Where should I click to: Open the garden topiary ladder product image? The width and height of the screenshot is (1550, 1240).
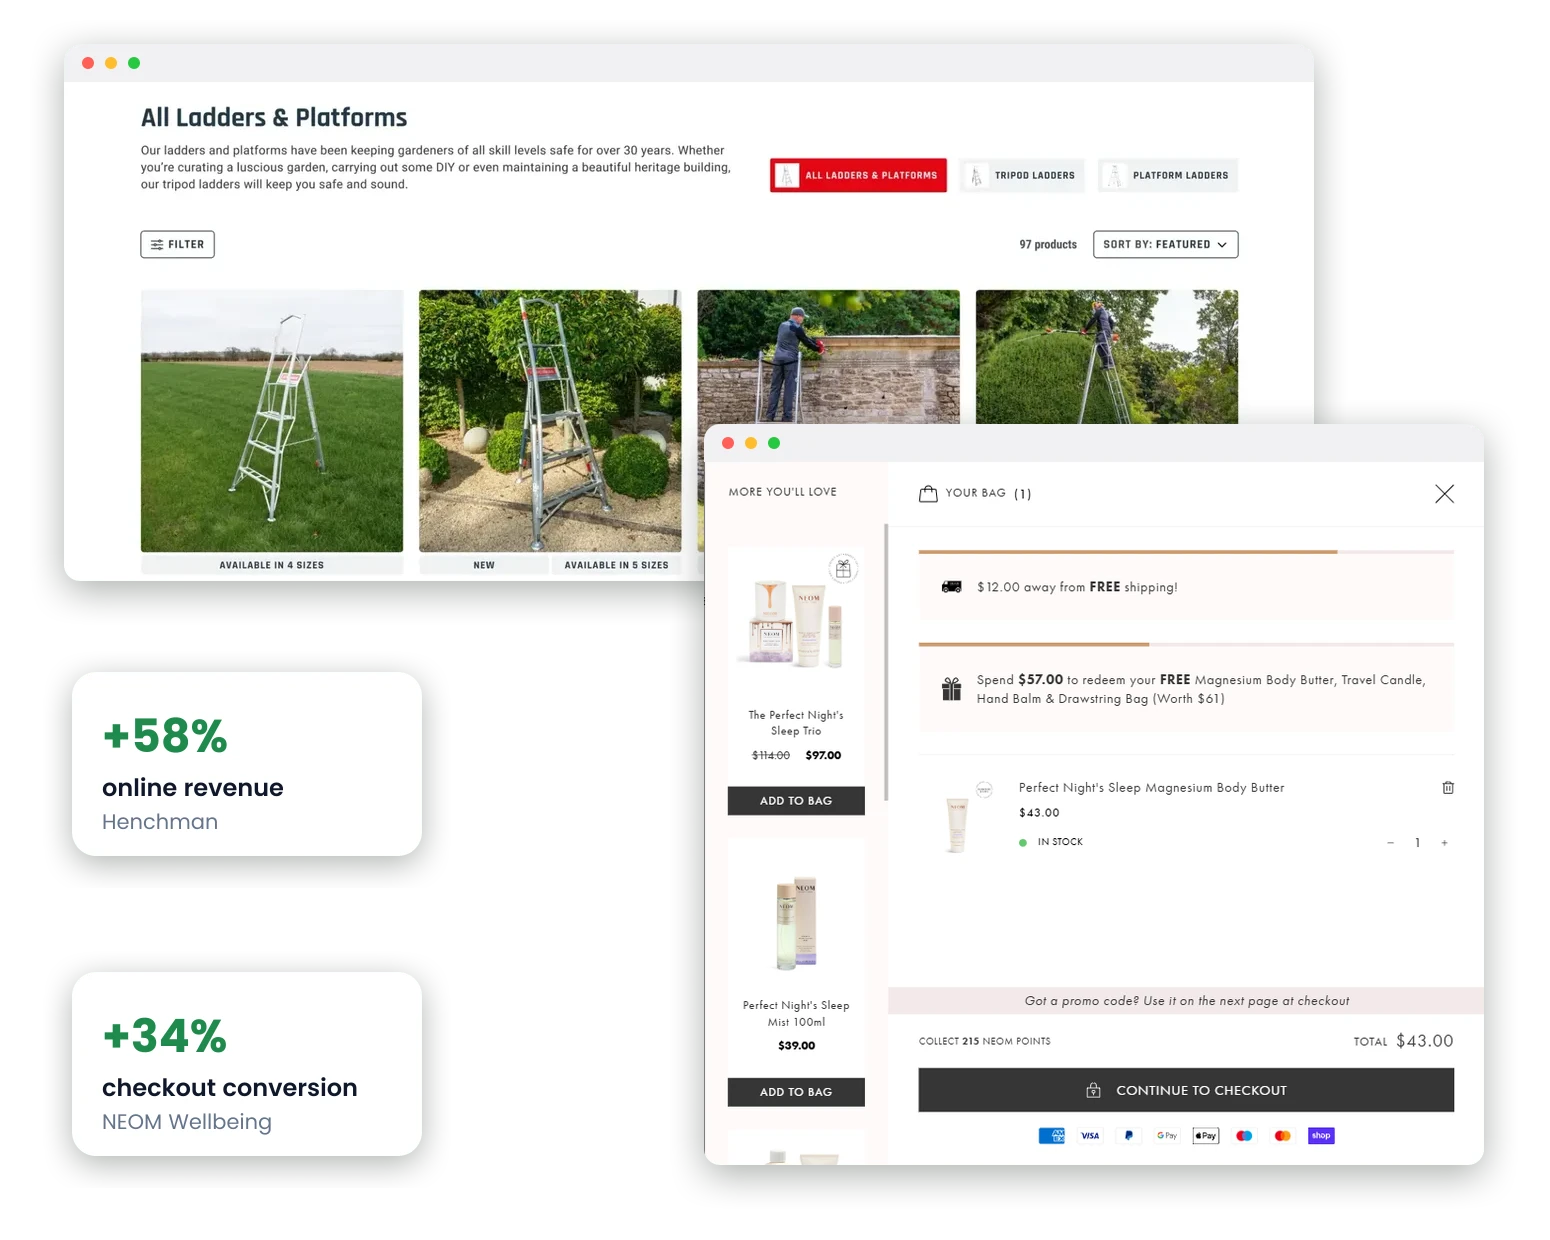550,421
